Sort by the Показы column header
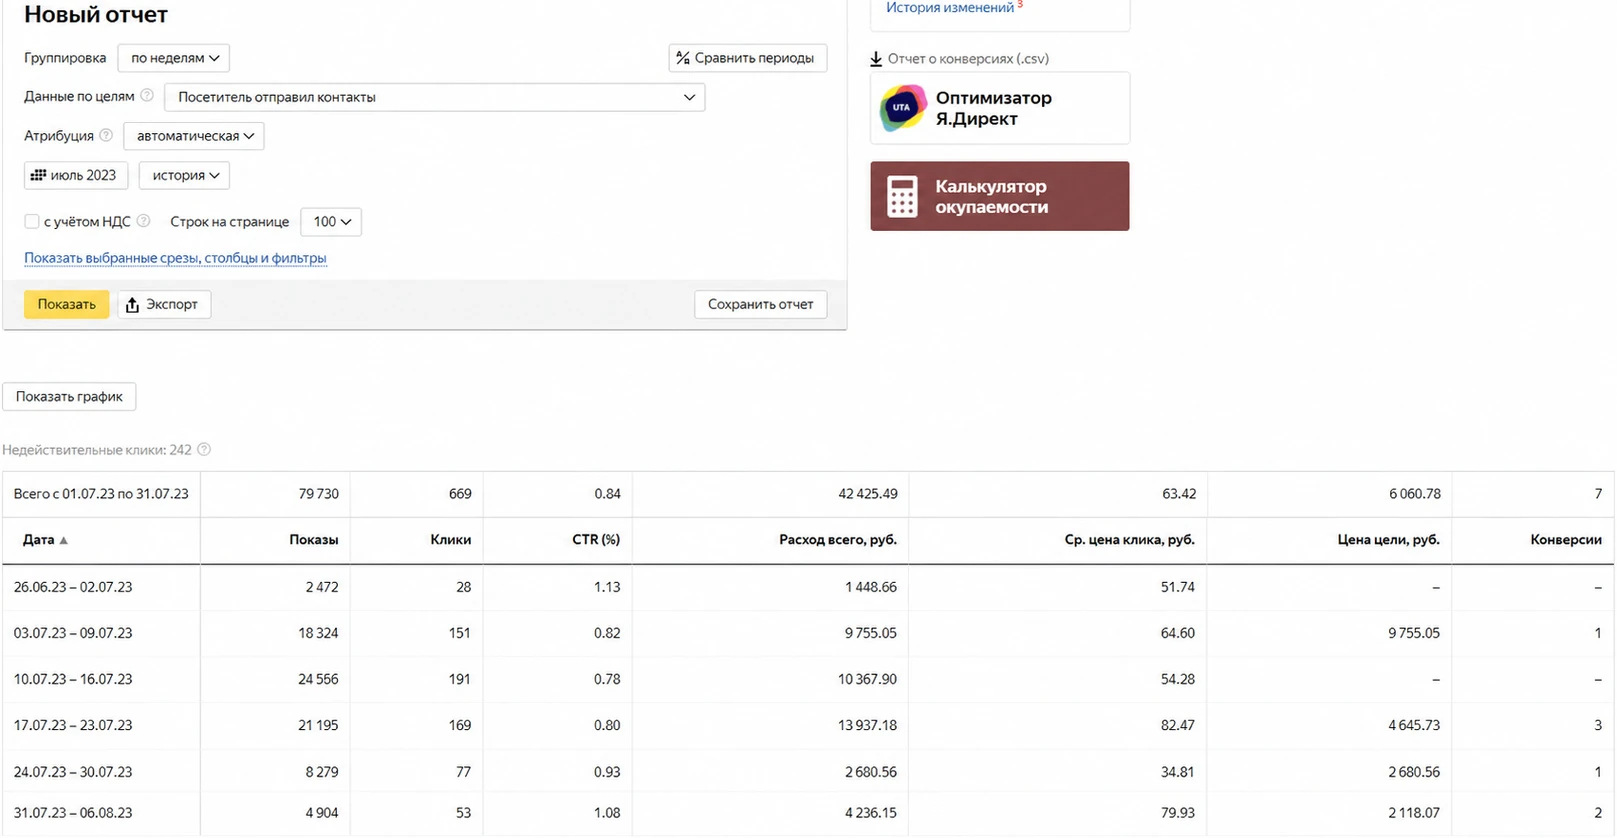 click(314, 540)
